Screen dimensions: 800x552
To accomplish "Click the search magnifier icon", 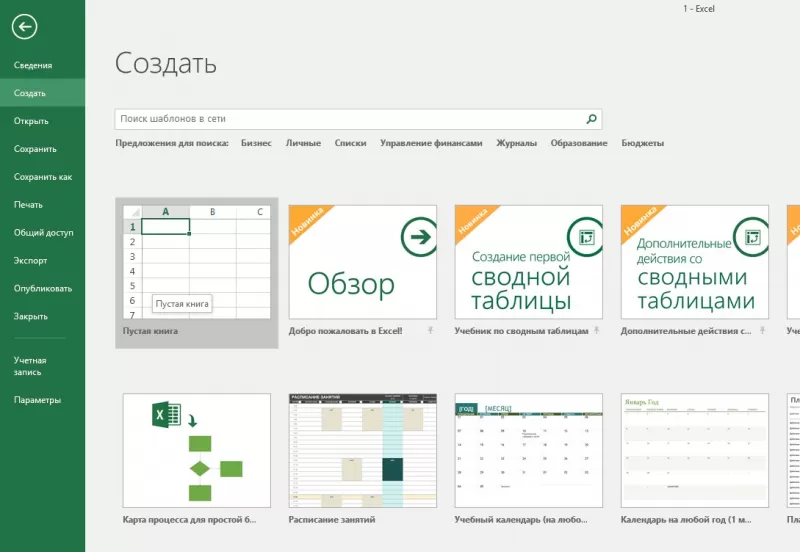I will [591, 119].
